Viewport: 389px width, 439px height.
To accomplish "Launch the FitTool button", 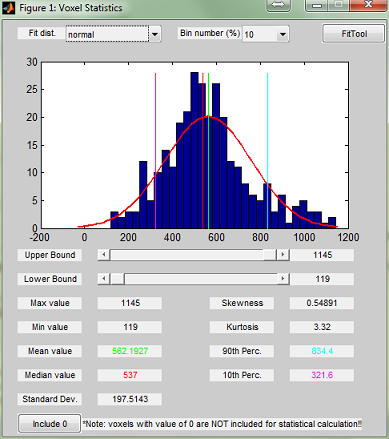I will coord(354,34).
